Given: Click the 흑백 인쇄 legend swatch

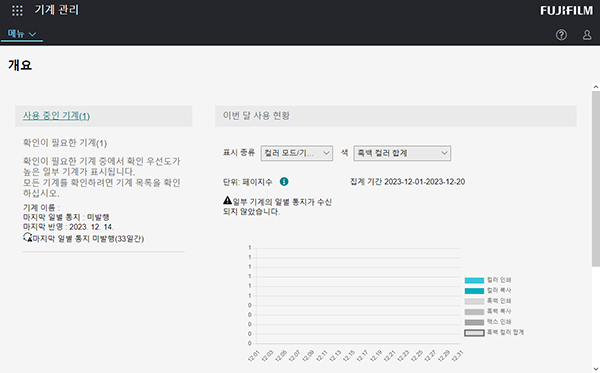Looking at the screenshot, I should tap(474, 301).
